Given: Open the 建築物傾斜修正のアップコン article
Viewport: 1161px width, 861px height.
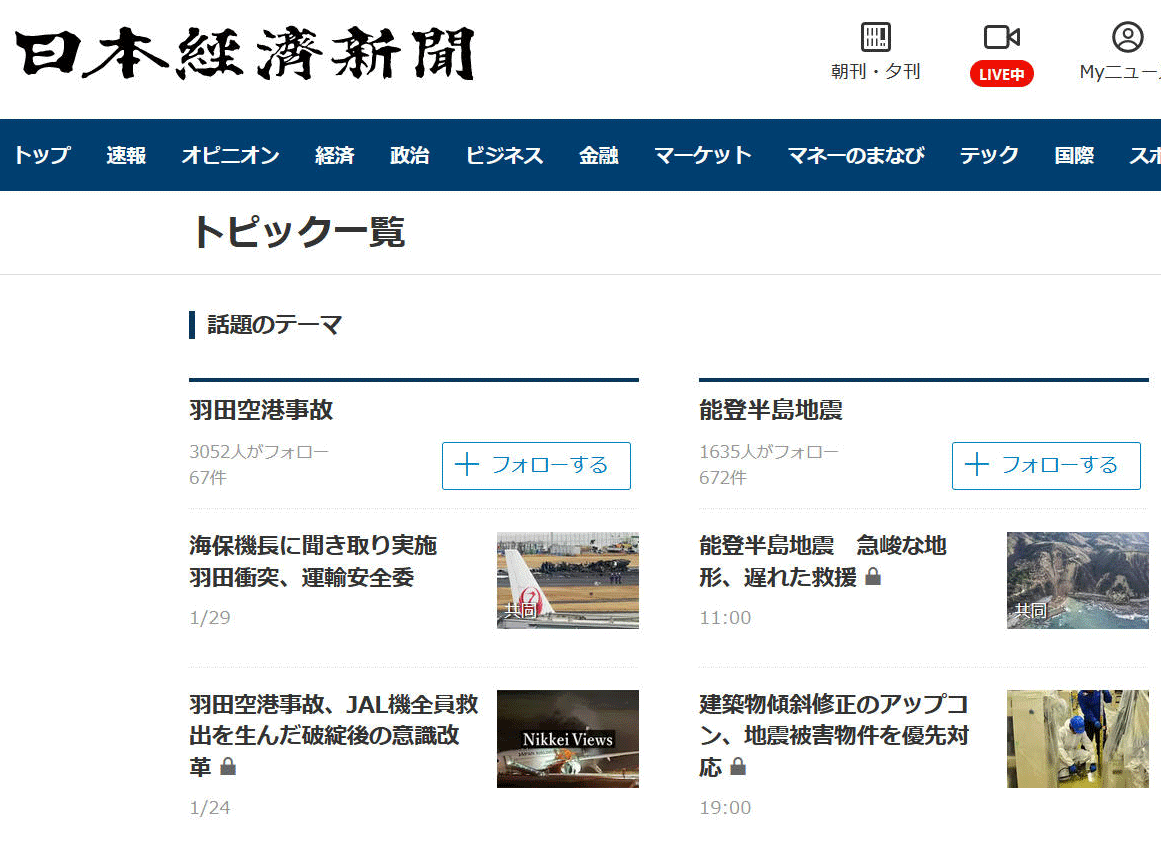Looking at the screenshot, I should (834, 735).
